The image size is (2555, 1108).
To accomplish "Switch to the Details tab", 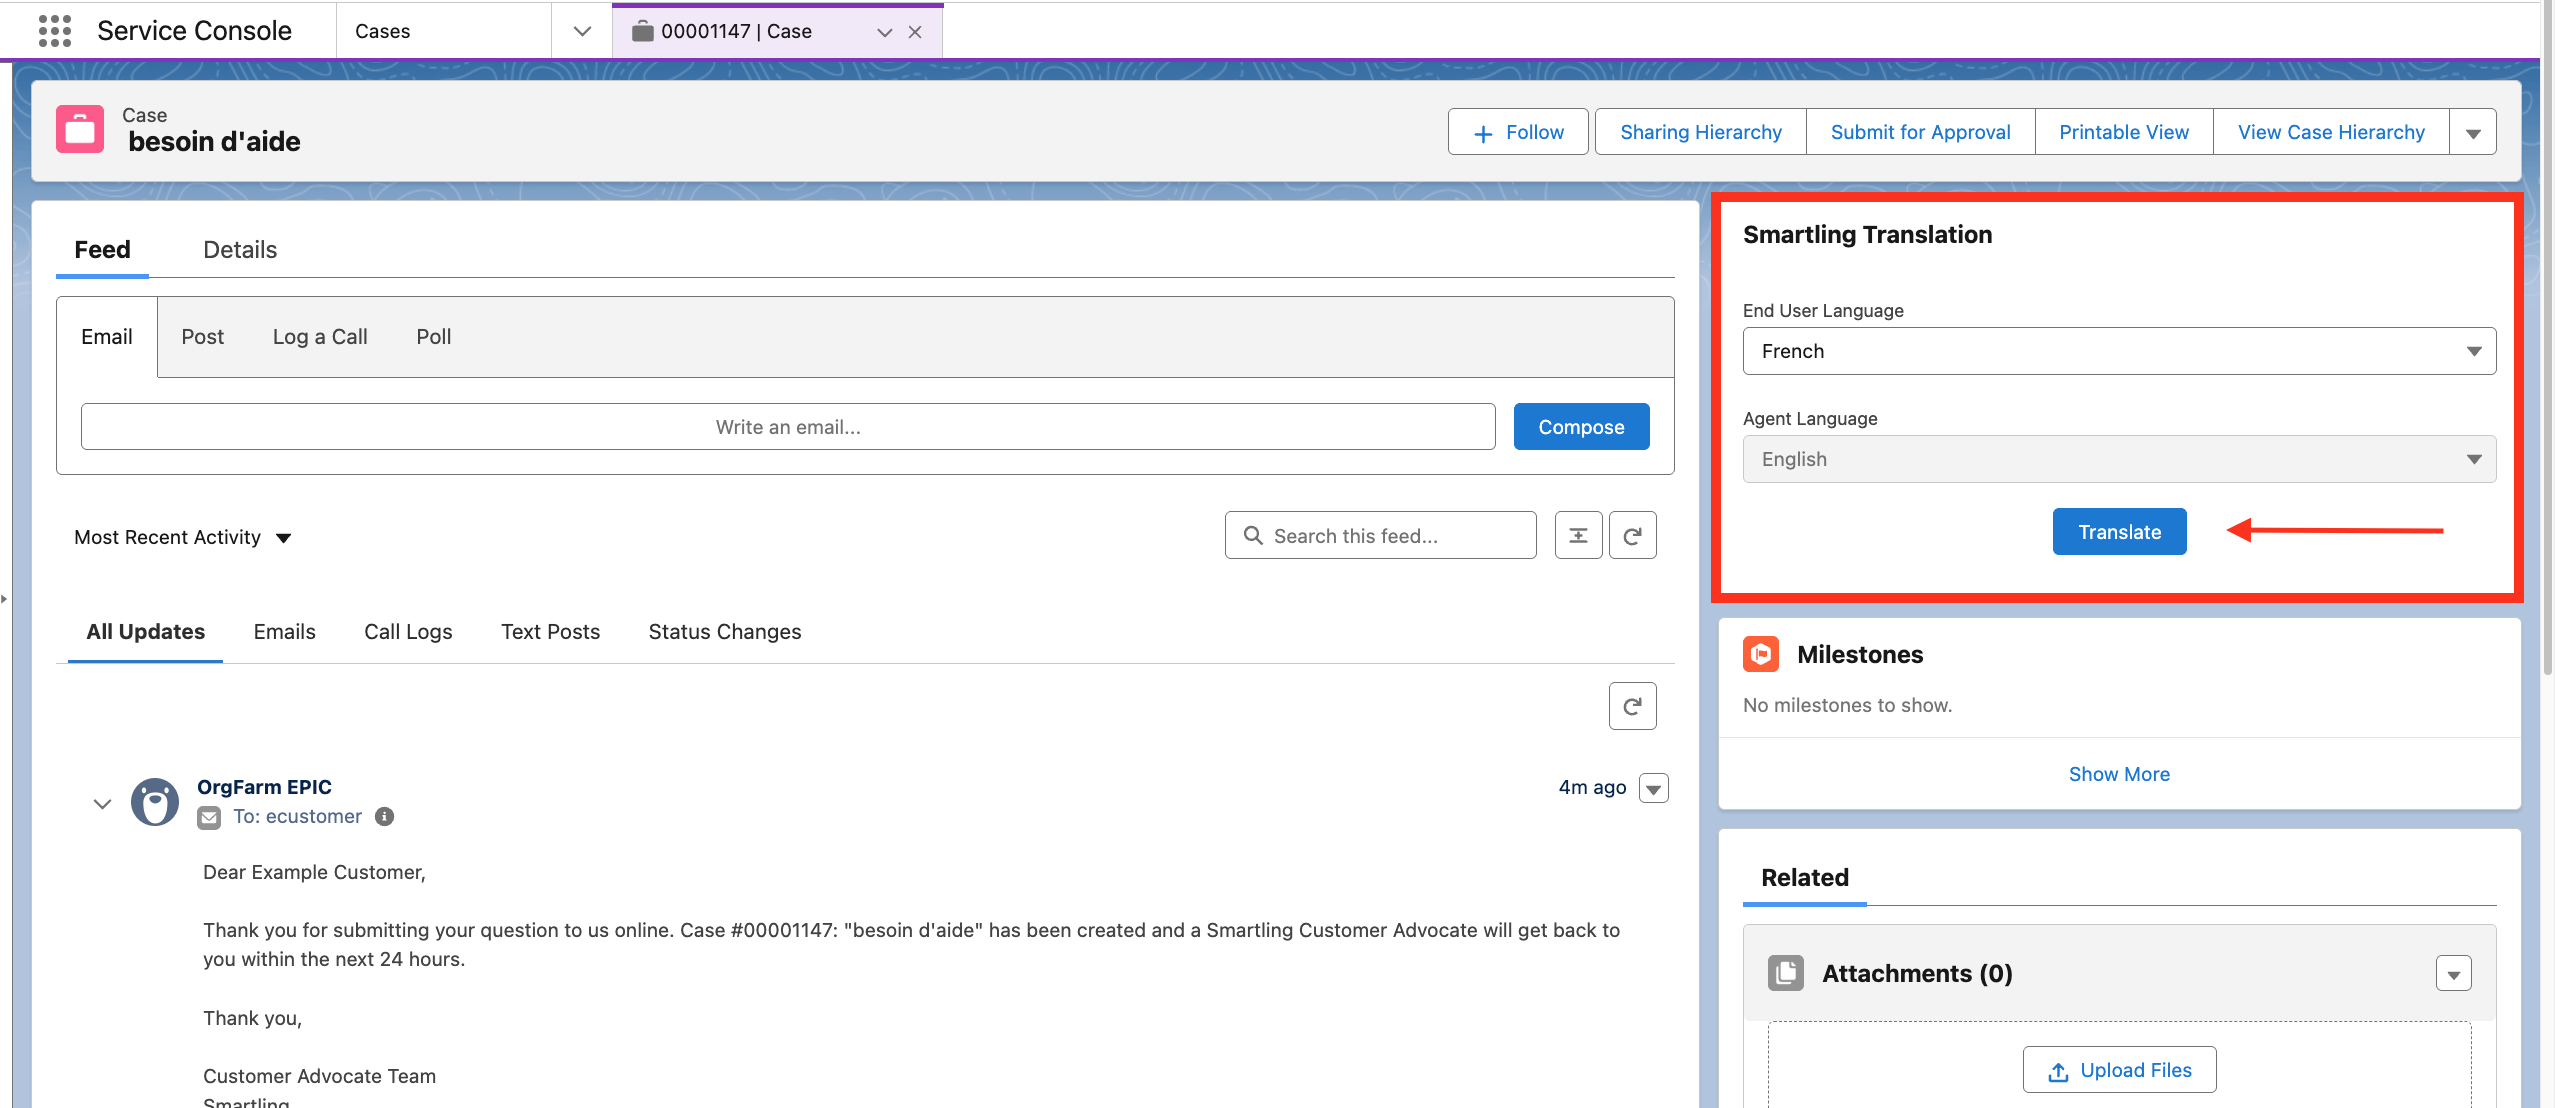I will click(x=240, y=250).
